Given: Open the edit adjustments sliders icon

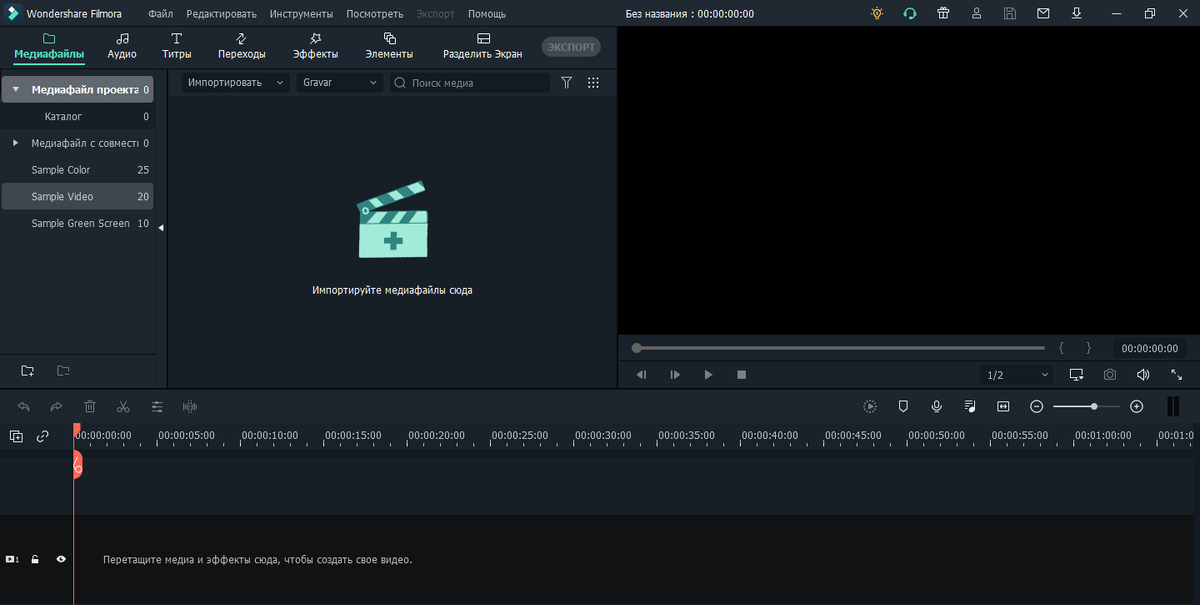Looking at the screenshot, I should point(157,407).
